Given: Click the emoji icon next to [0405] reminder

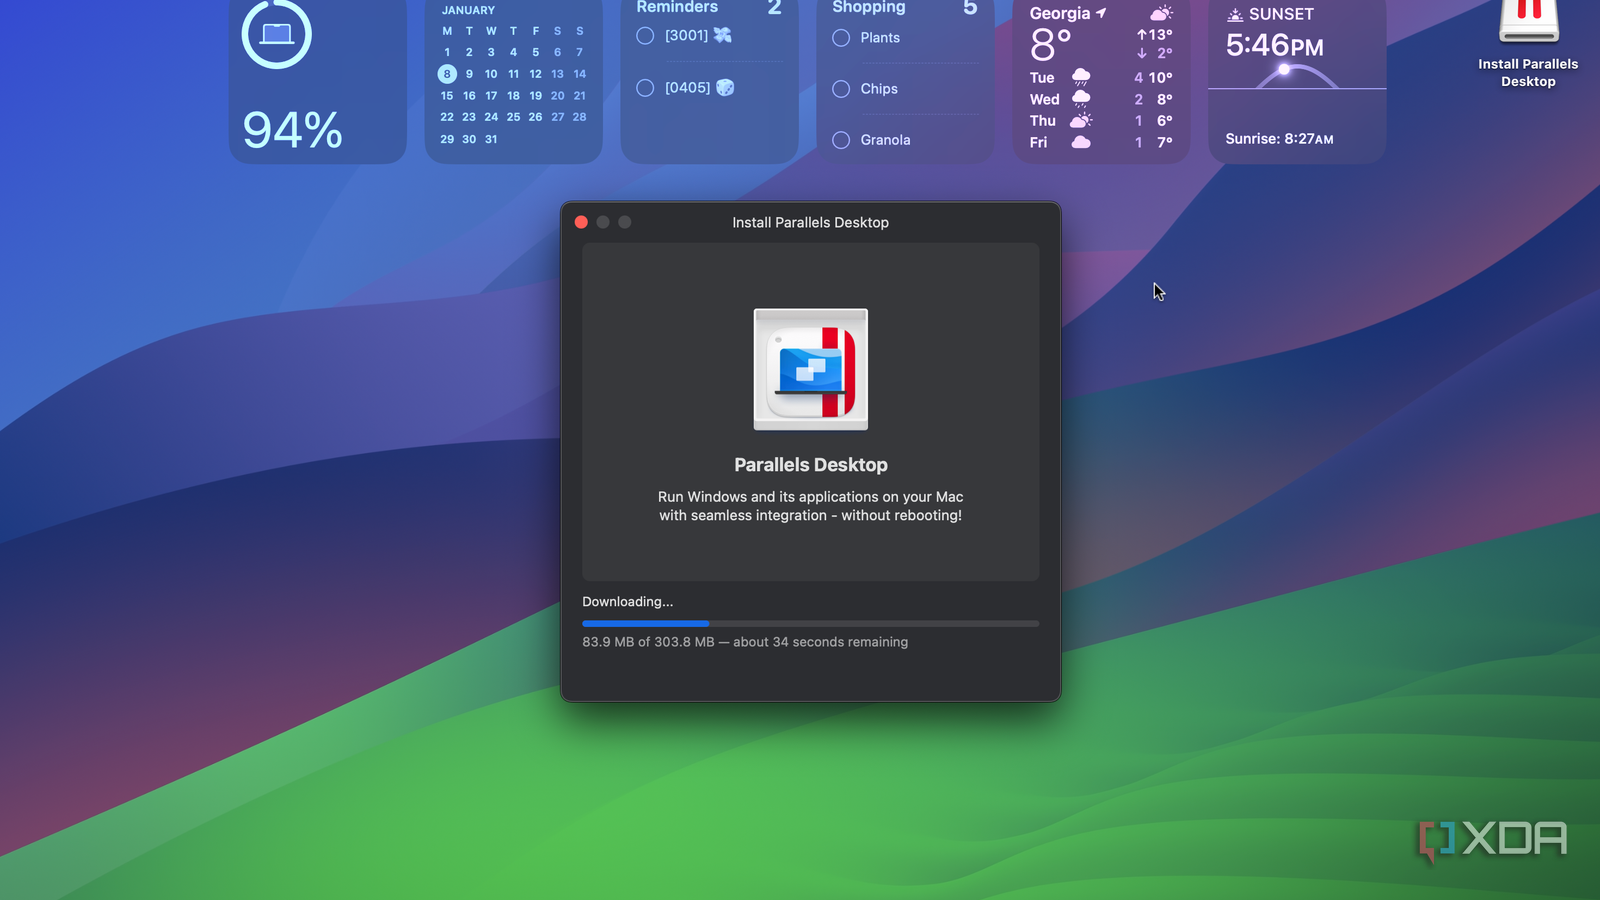Looking at the screenshot, I should tap(725, 88).
